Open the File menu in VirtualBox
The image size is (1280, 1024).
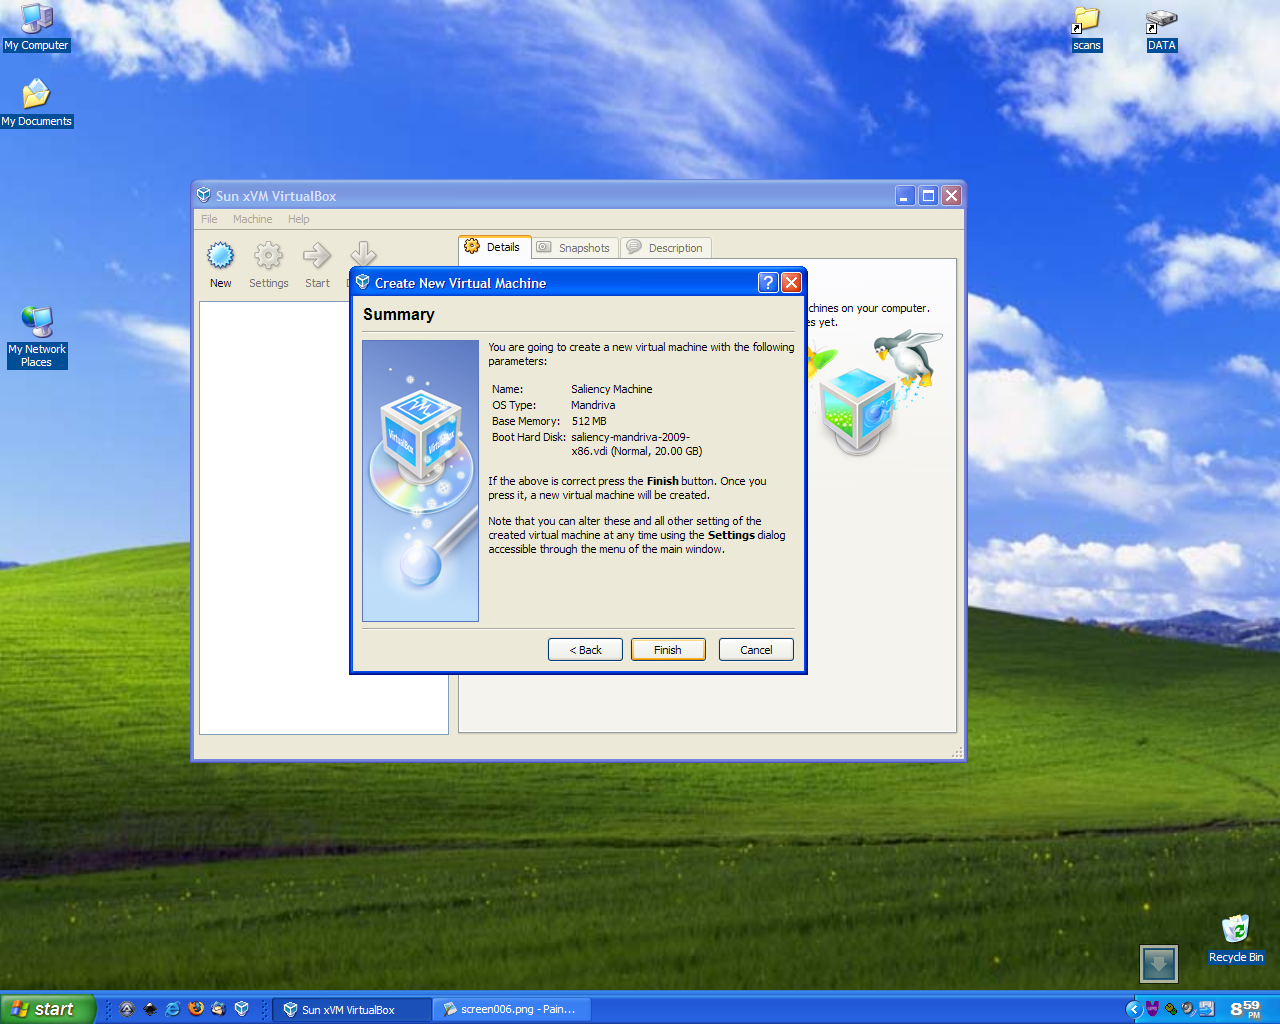pos(209,219)
